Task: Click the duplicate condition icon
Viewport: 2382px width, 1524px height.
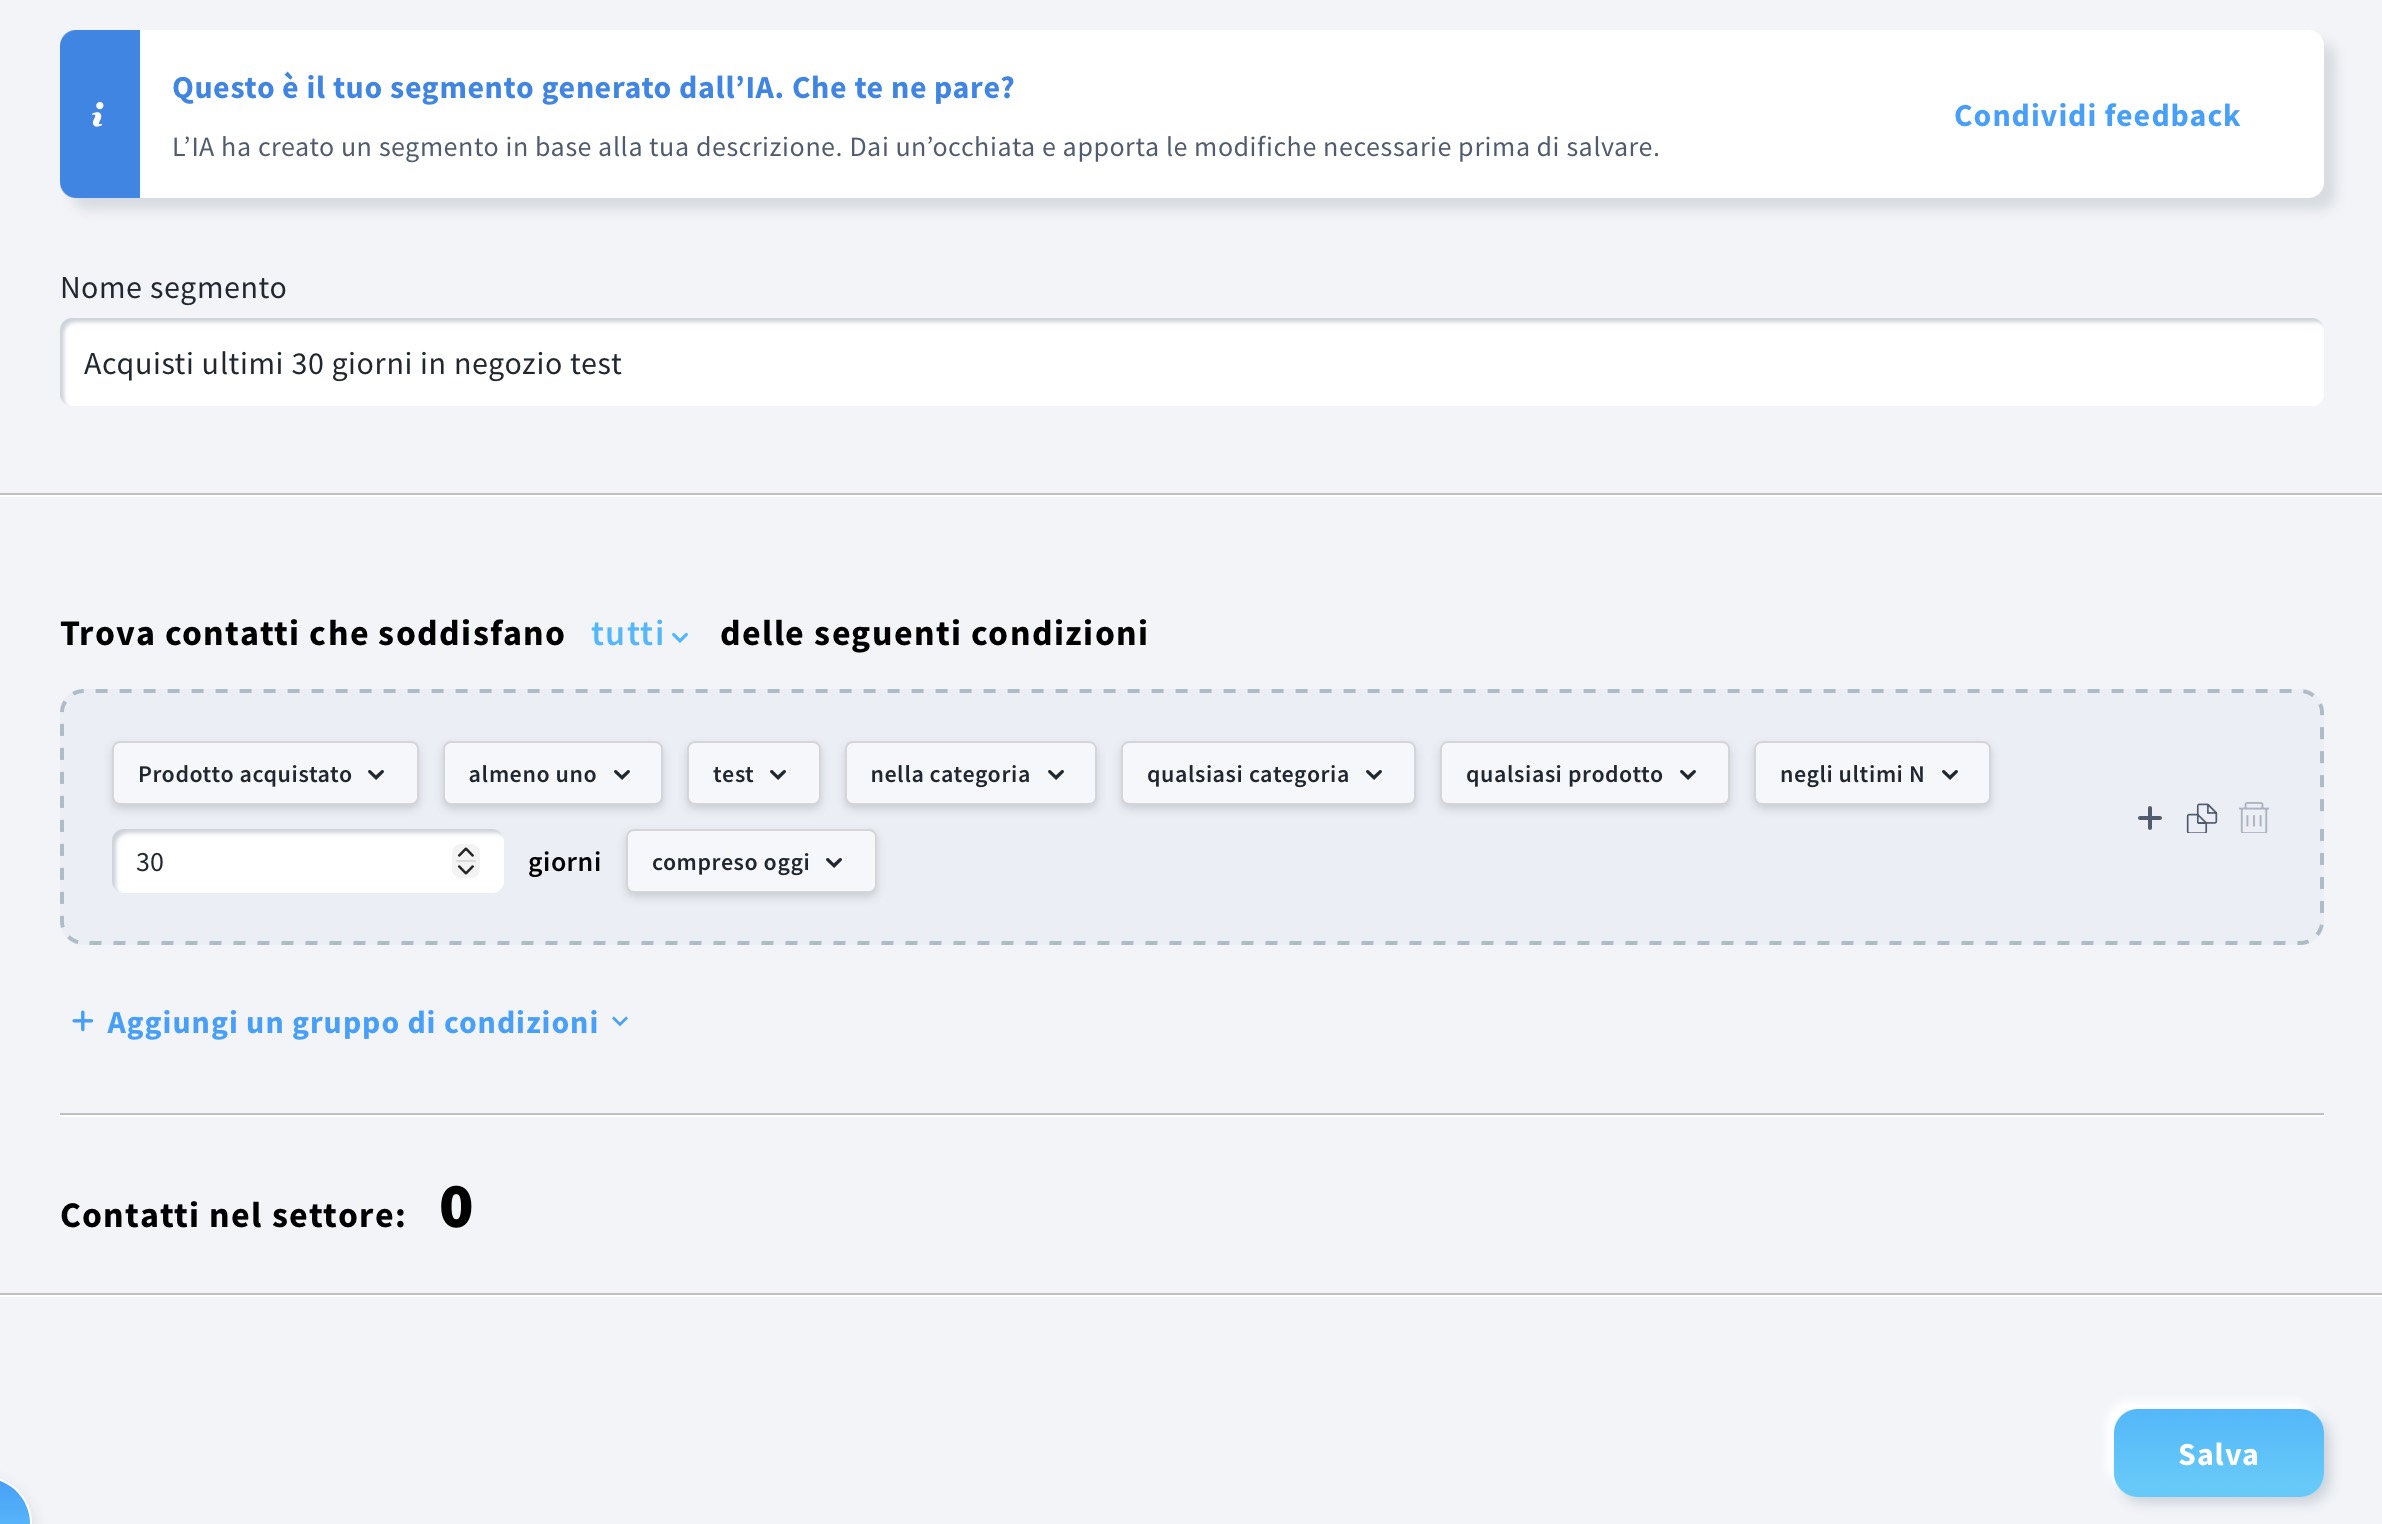Action: click(2201, 818)
